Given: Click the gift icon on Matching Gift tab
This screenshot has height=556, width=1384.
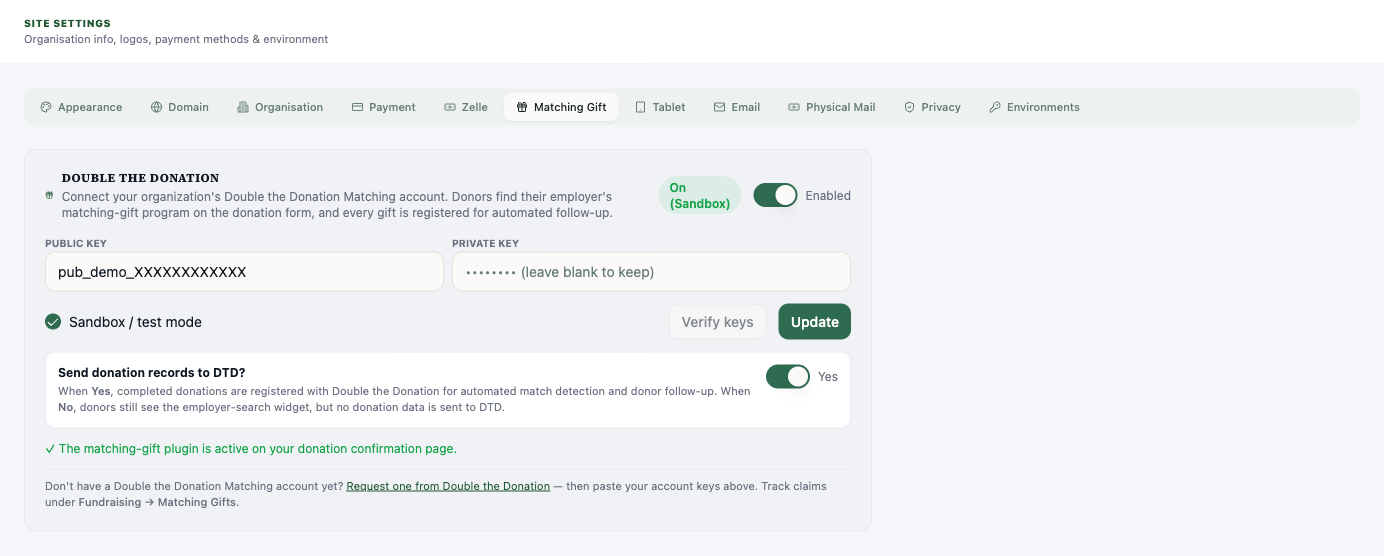Looking at the screenshot, I should click(522, 107).
